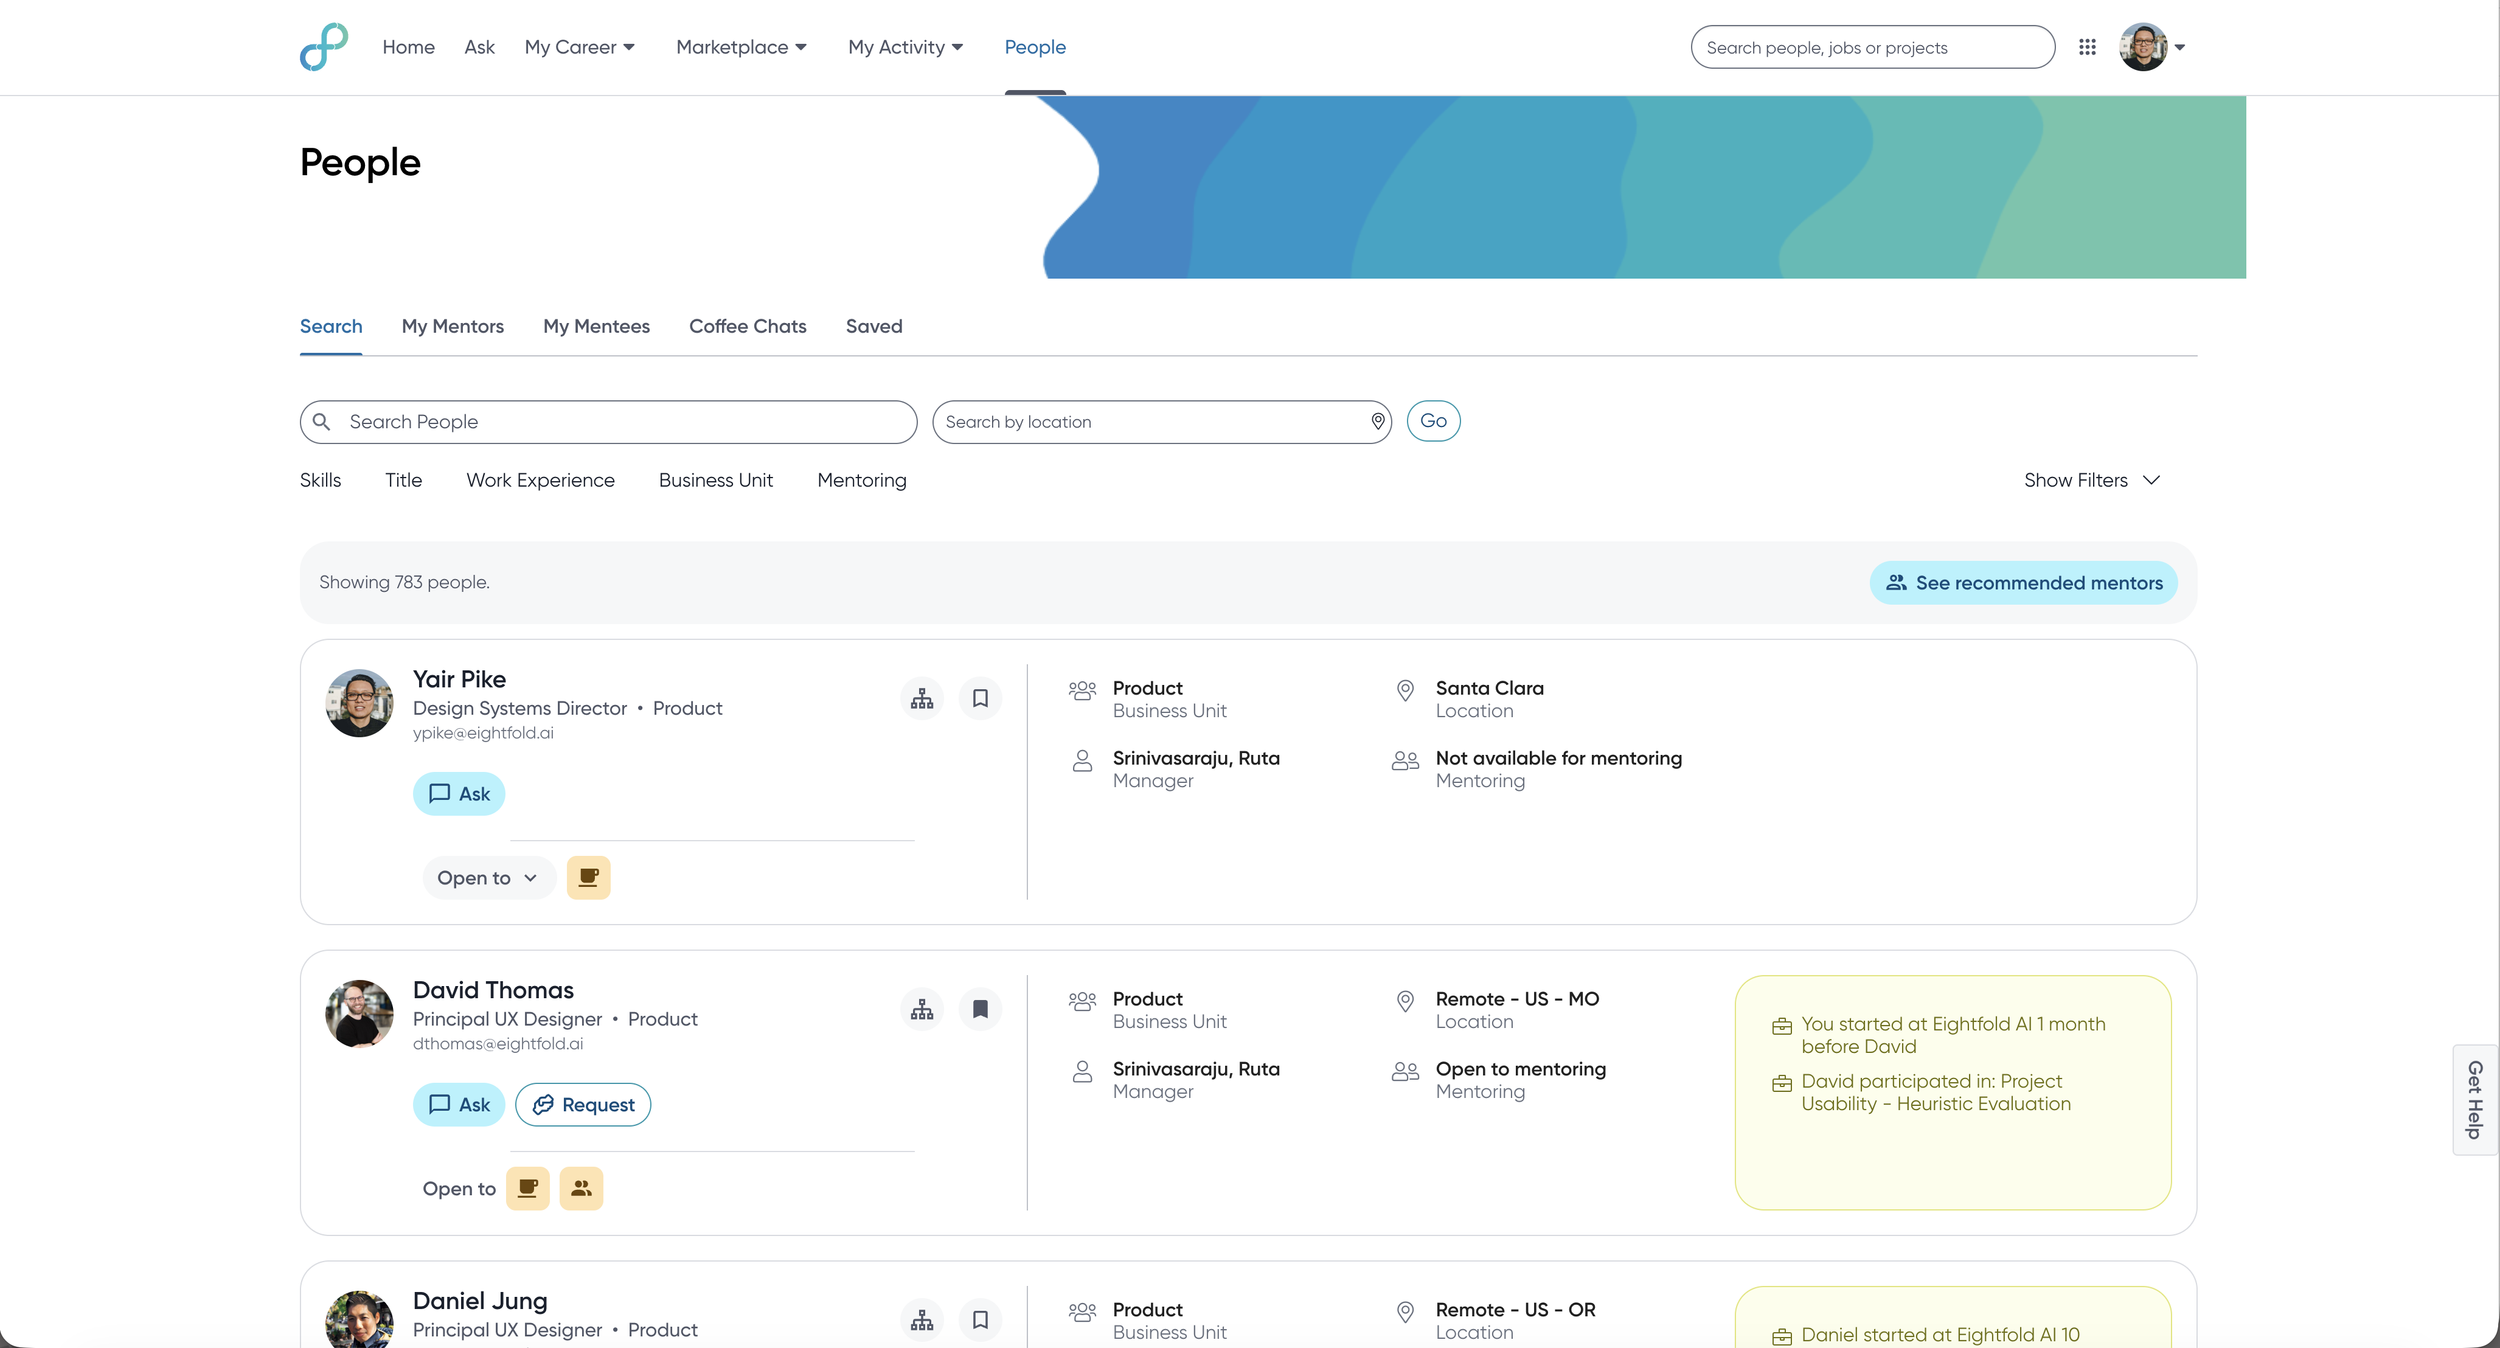2500x1348 pixels.
Task: Toggle bookmark for Daniel Jung
Action: pyautogui.click(x=980, y=1320)
